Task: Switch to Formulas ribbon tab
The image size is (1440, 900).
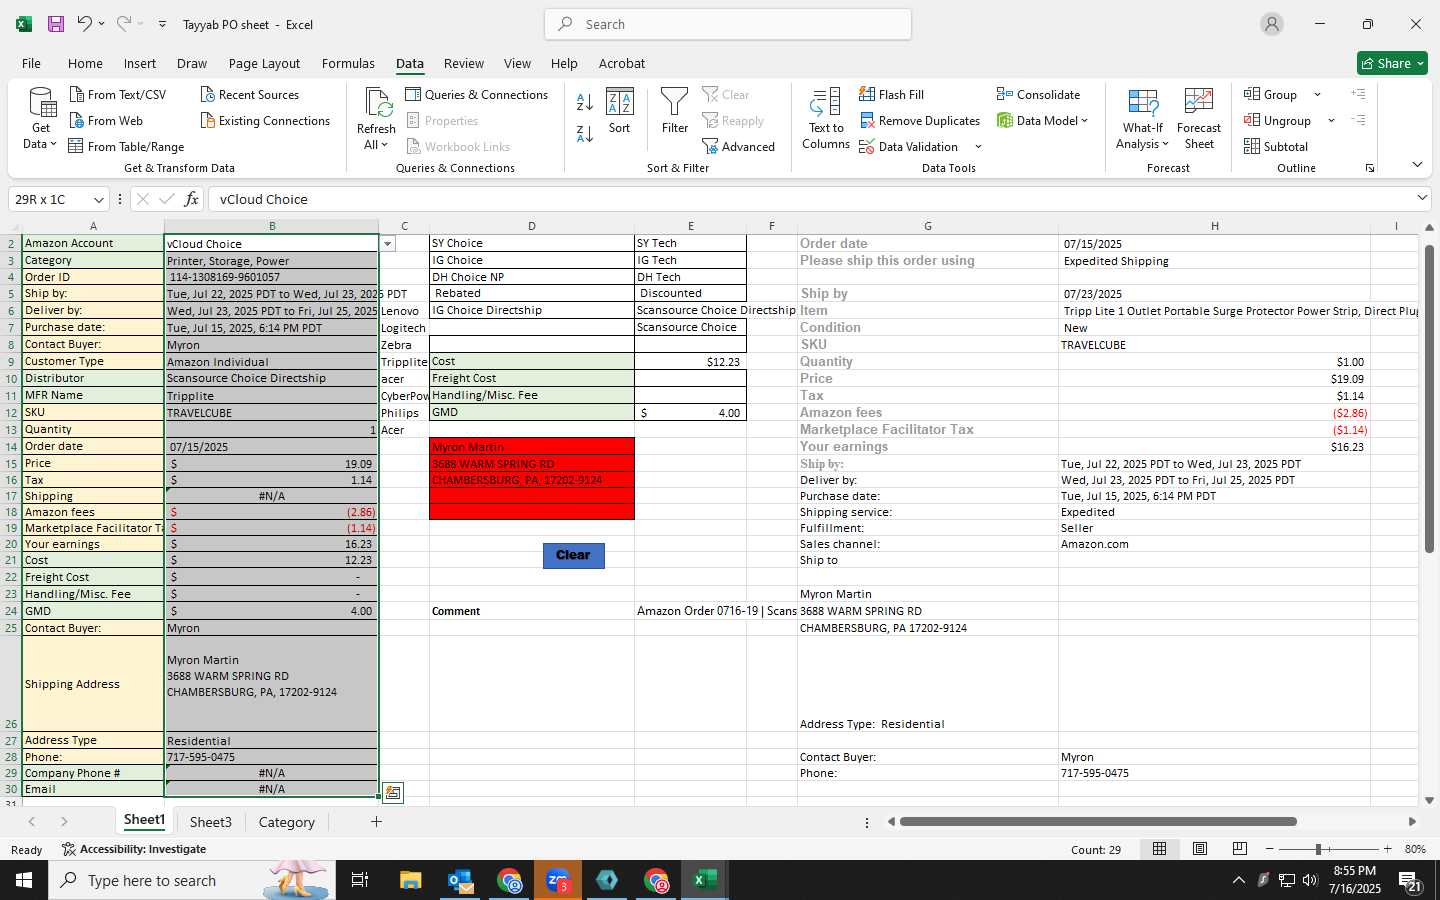Action: pos(348,63)
